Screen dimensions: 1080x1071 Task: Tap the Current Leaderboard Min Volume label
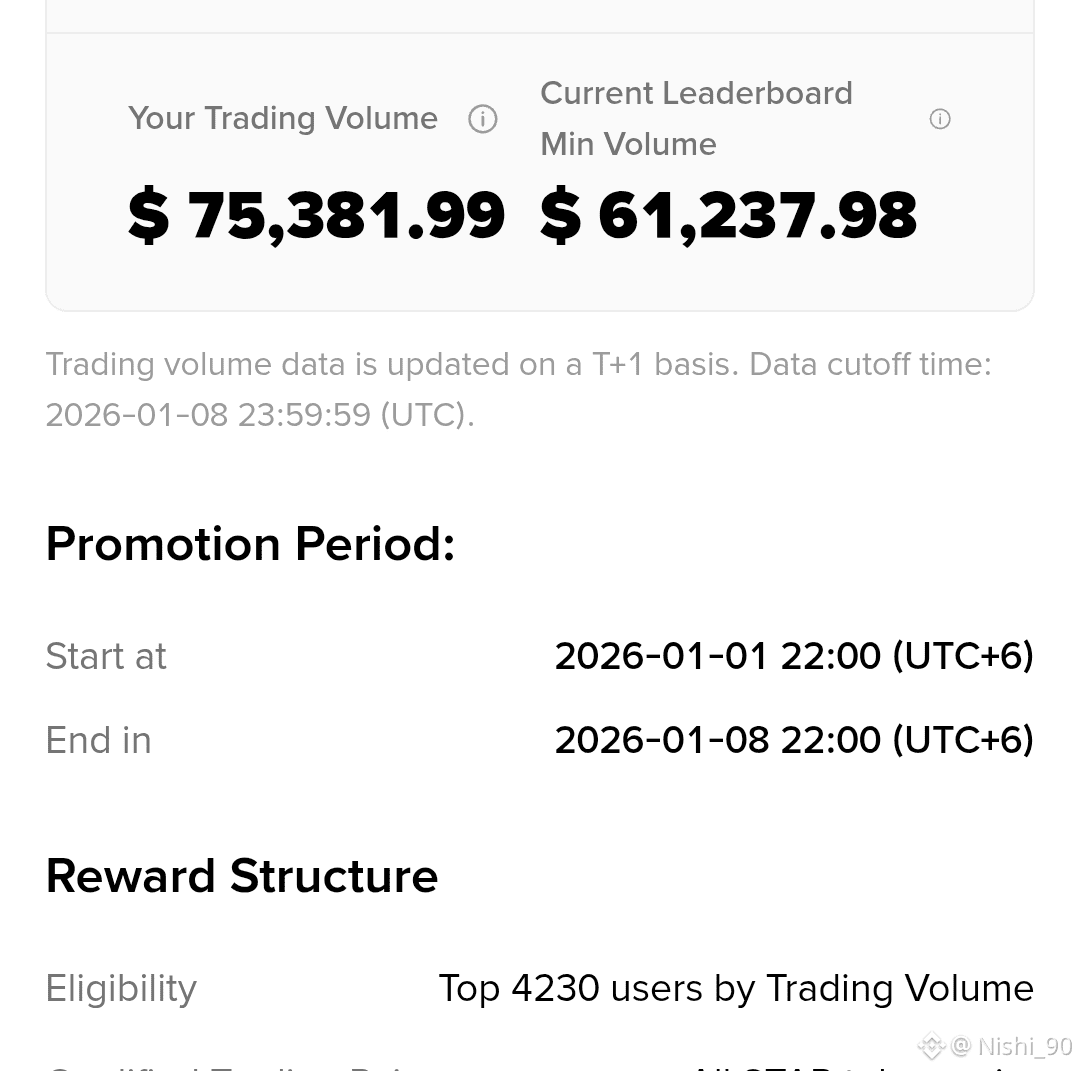696,118
